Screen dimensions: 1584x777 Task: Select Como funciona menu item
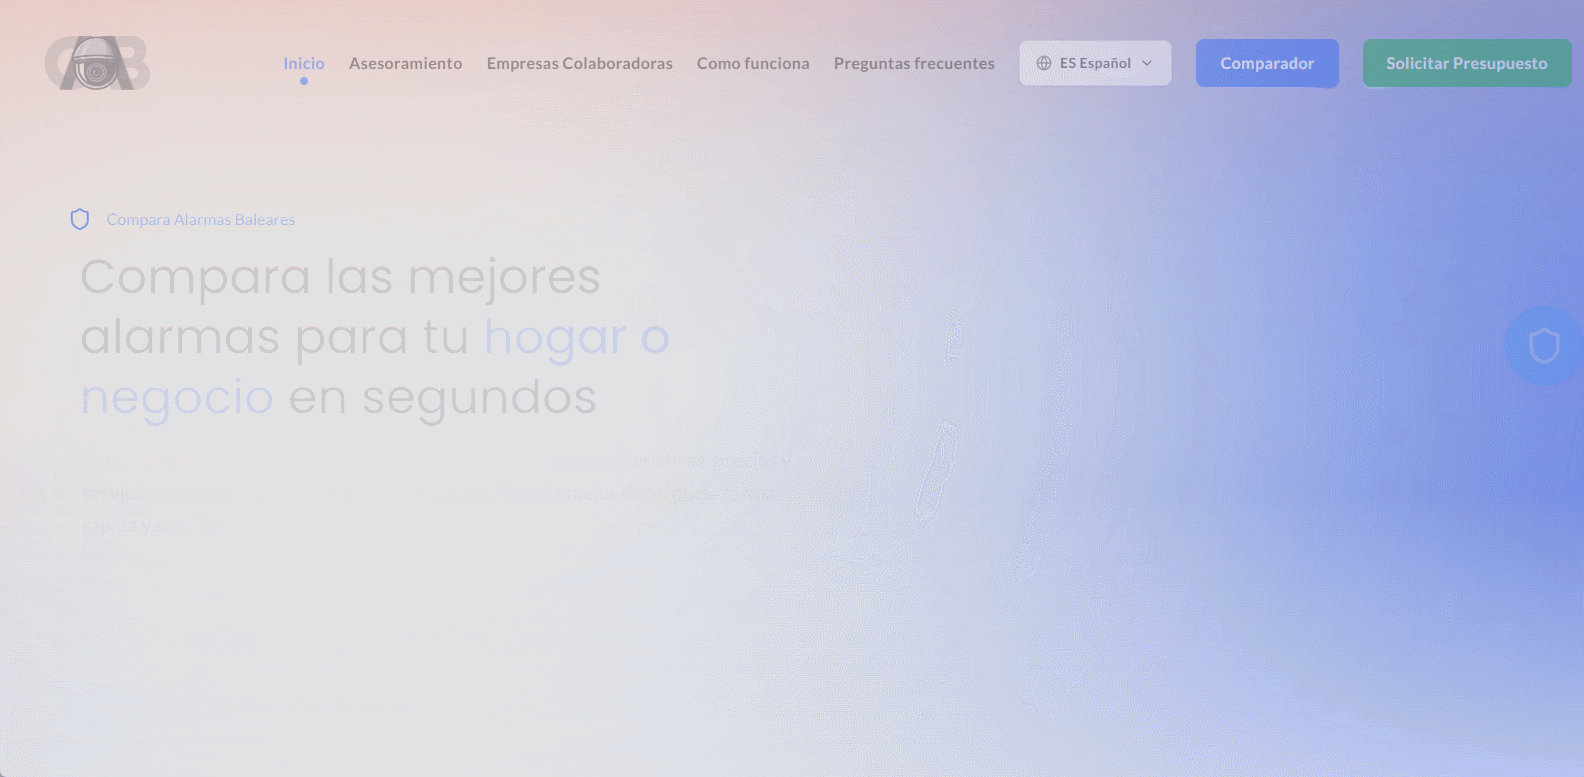click(x=753, y=63)
